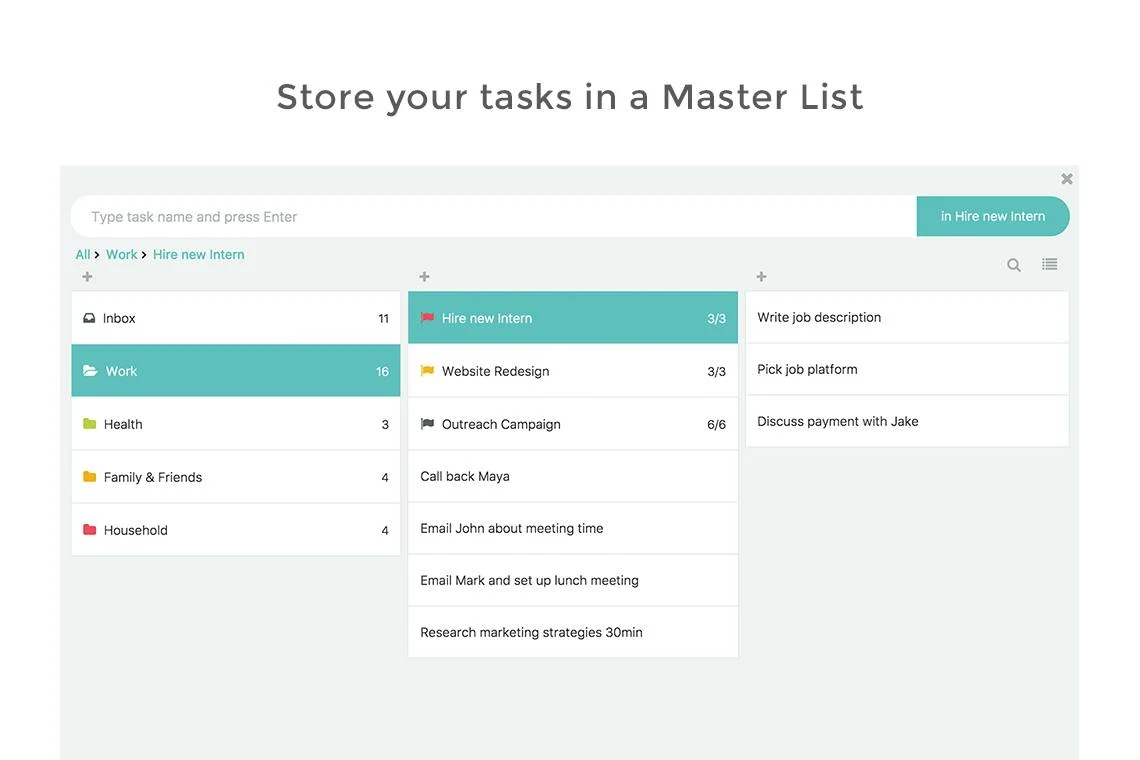The image size is (1140, 760).
Task: Click the plus icon above Hire new Intern column
Action: click(425, 276)
